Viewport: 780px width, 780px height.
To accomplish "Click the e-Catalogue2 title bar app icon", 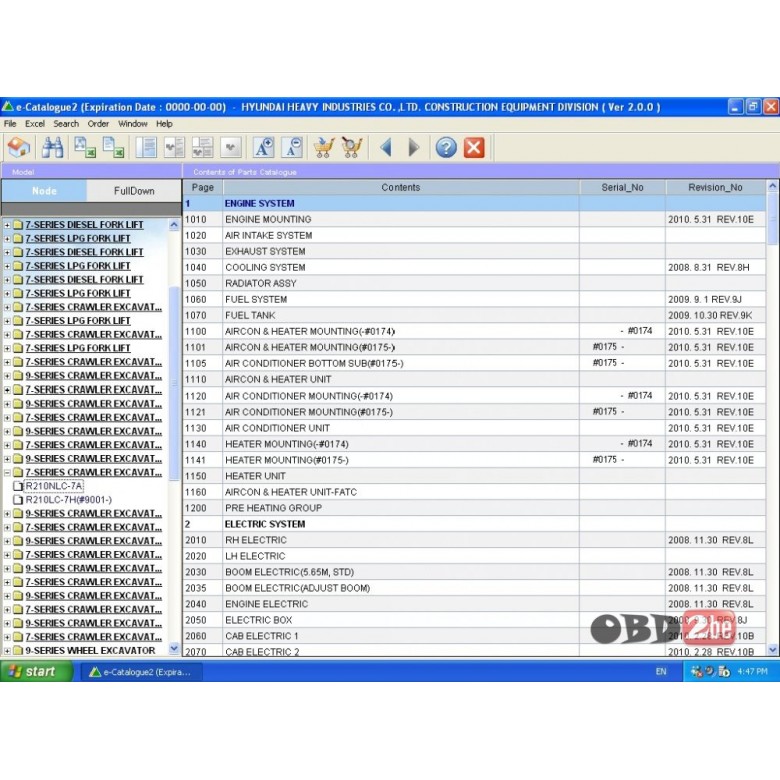I will point(7,106).
